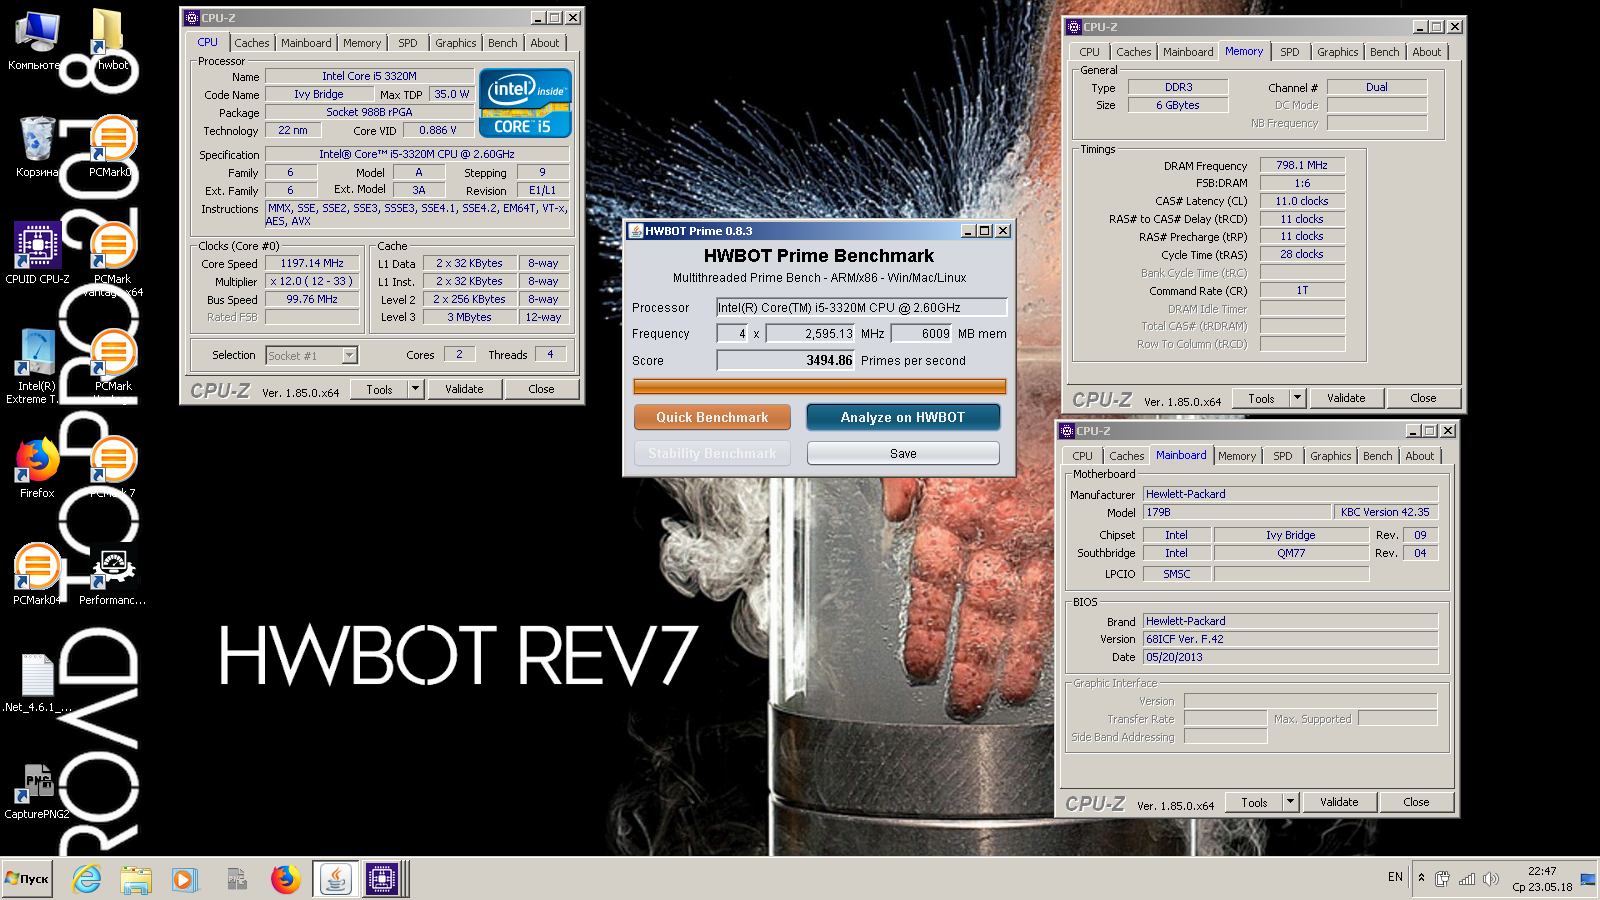Open the Bench tab in top-left CPU-Z
This screenshot has width=1600, height=900.
(x=503, y=43)
